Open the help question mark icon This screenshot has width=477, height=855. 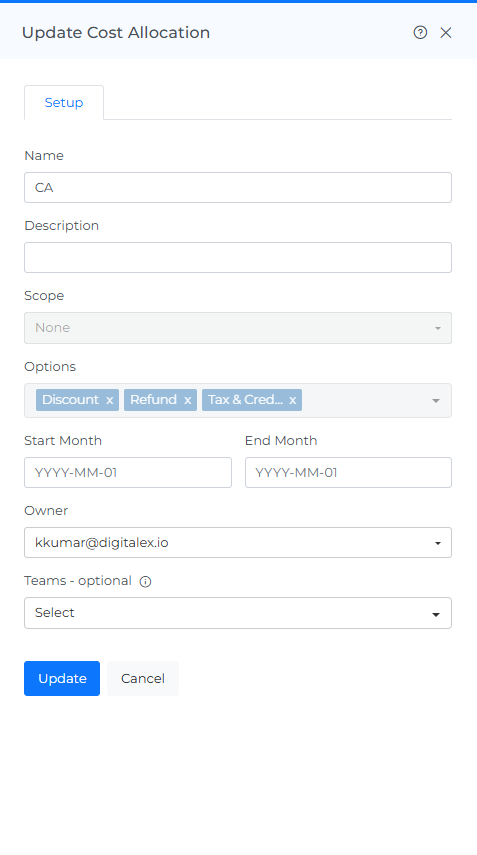tap(420, 33)
